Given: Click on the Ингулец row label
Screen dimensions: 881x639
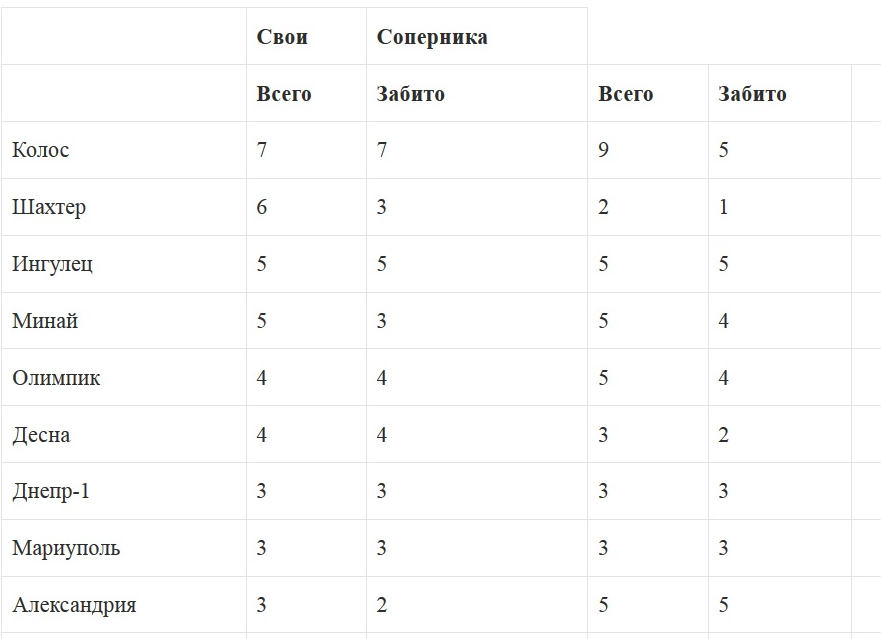Looking at the screenshot, I should point(52,265).
